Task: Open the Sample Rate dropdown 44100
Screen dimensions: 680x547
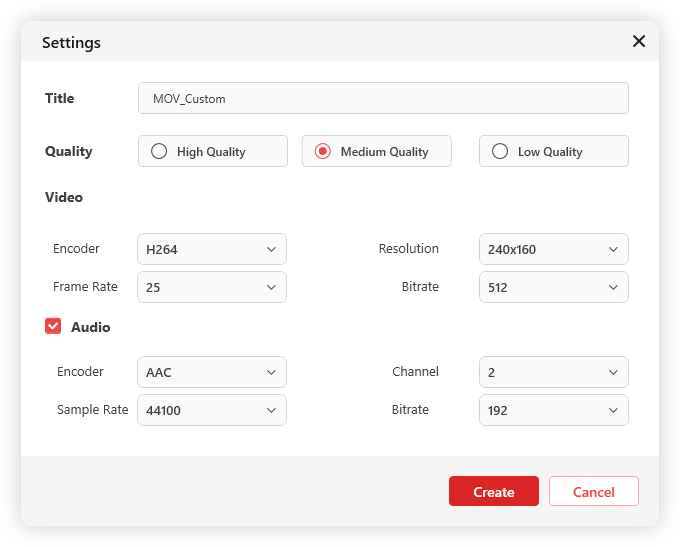Action: pyautogui.click(x=212, y=410)
